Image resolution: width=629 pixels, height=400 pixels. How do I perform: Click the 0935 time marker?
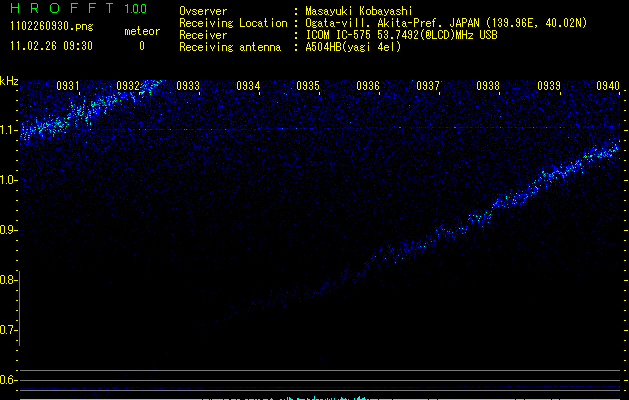[308, 85]
